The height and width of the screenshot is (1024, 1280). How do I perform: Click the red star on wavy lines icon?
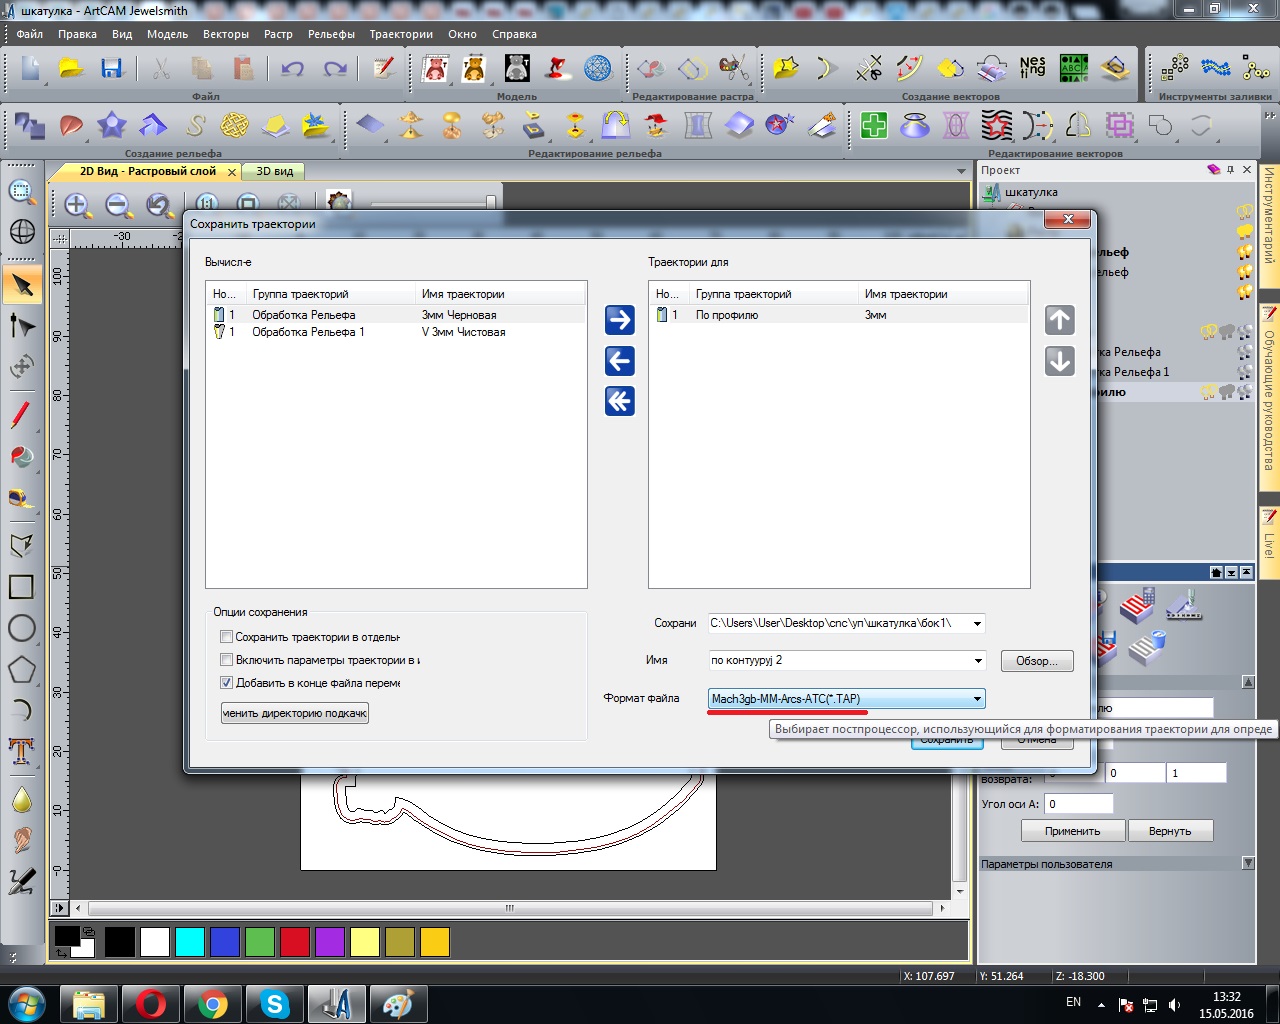point(997,125)
